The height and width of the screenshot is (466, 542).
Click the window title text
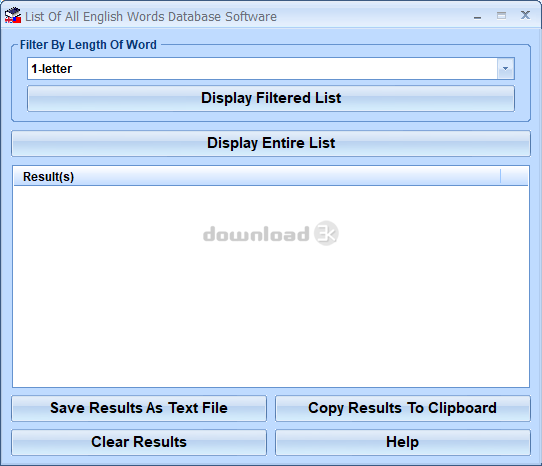pyautogui.click(x=151, y=17)
